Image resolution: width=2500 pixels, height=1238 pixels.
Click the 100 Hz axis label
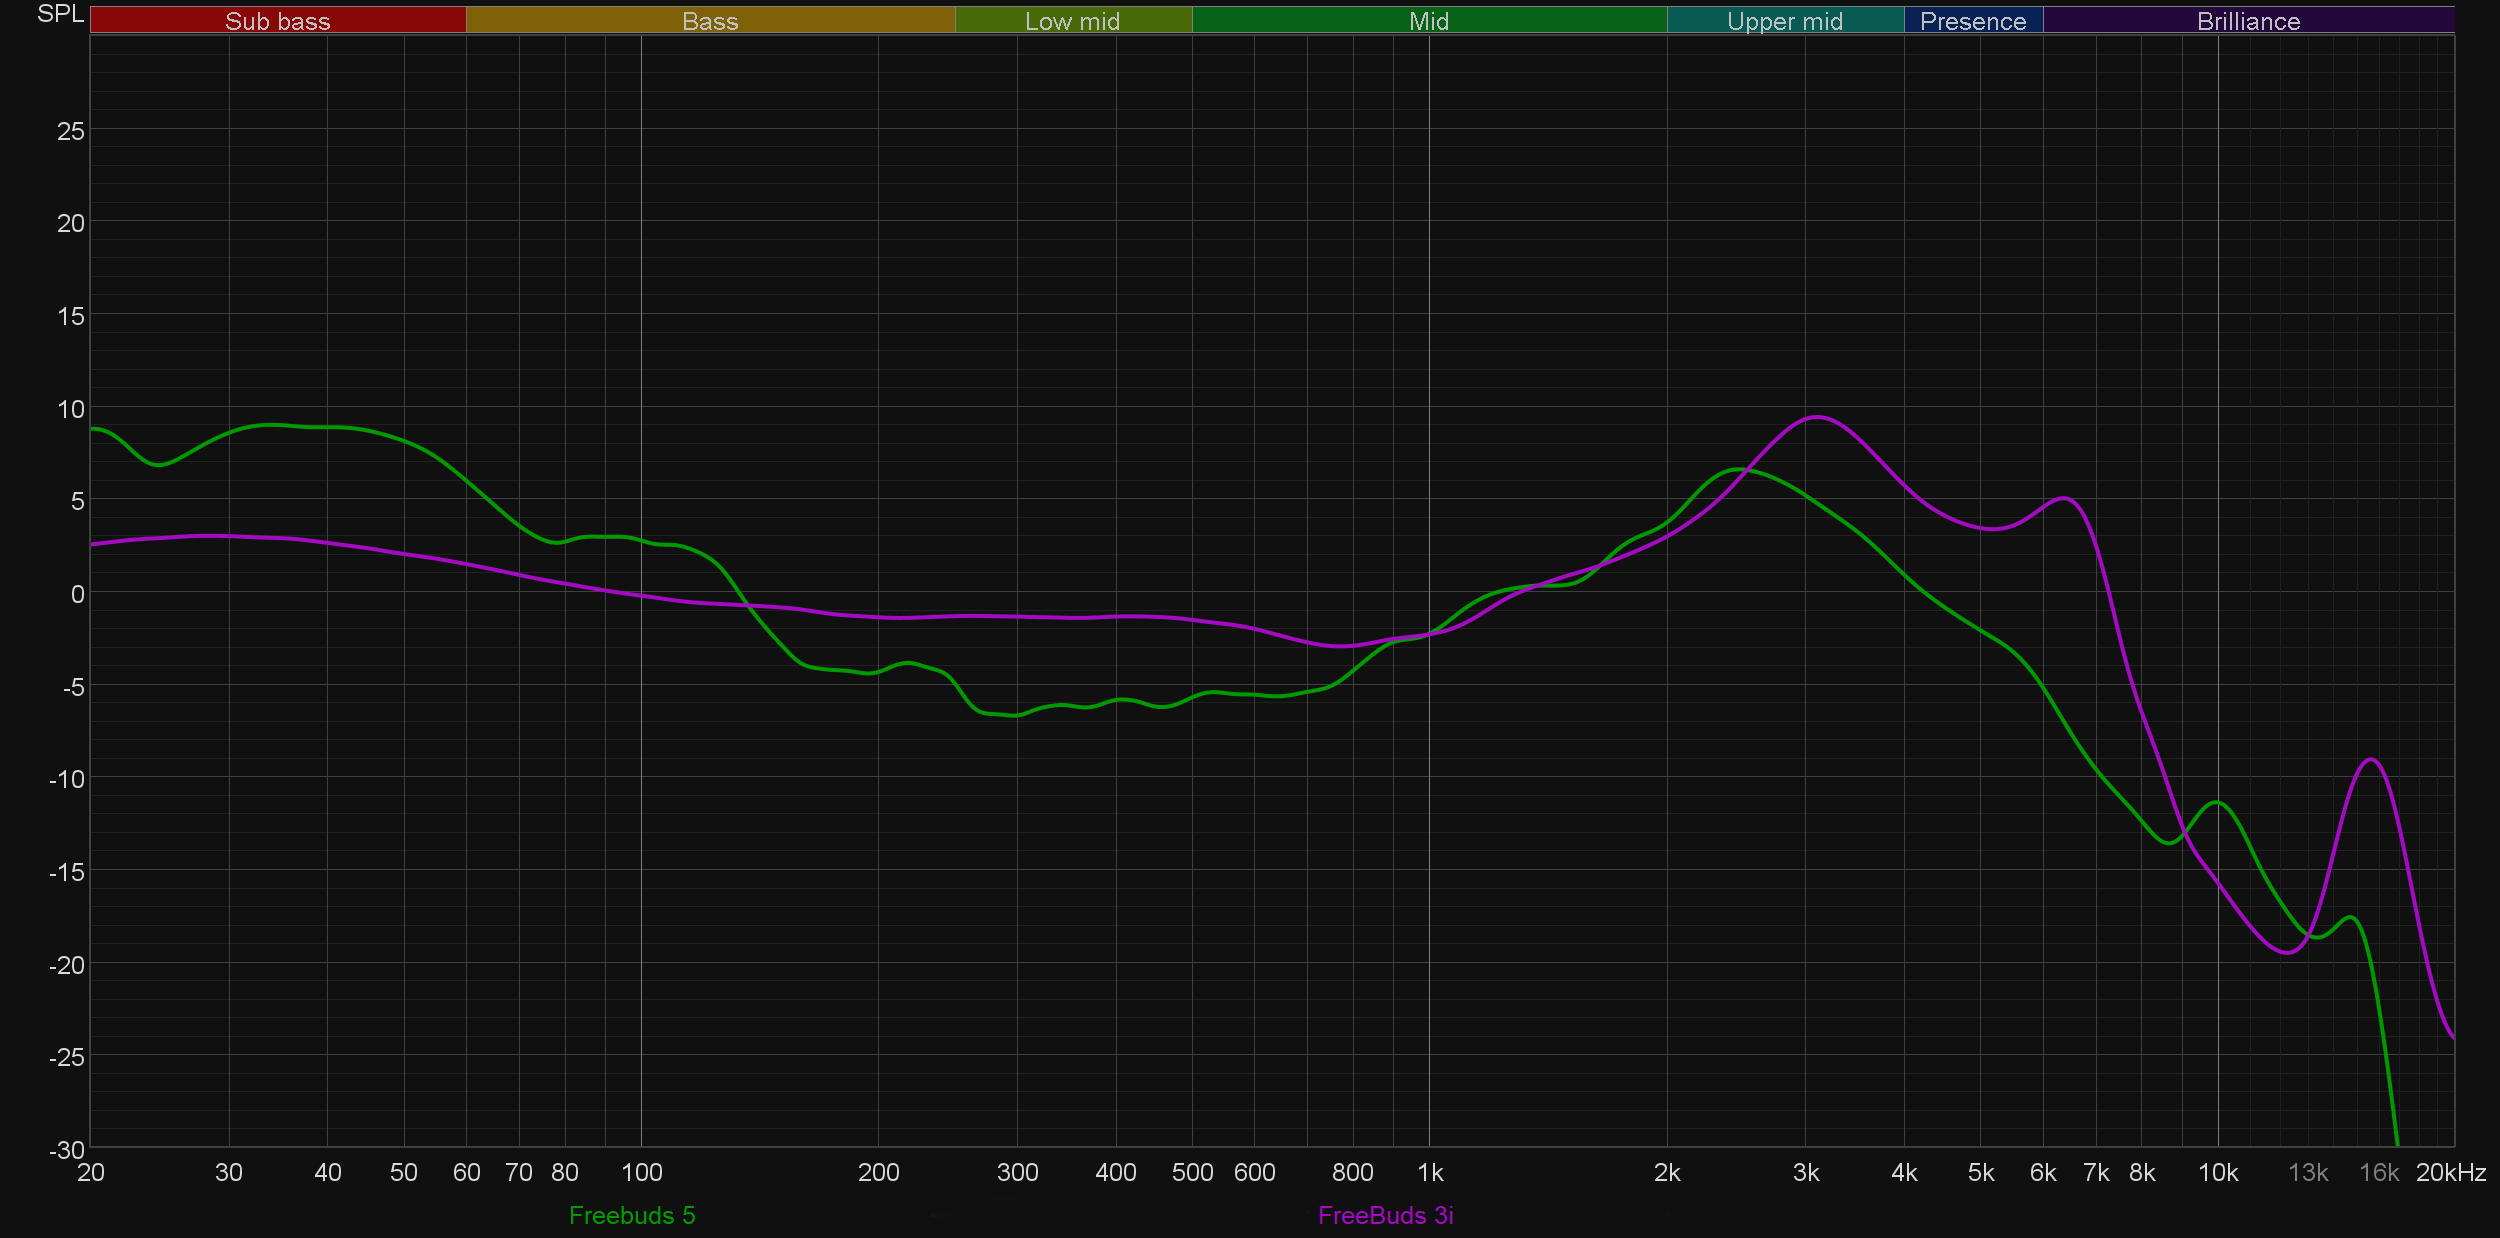pos(641,1172)
